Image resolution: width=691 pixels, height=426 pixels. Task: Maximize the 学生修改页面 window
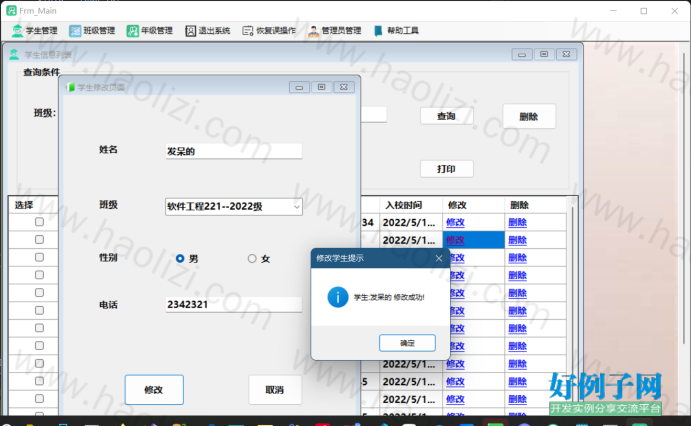322,87
